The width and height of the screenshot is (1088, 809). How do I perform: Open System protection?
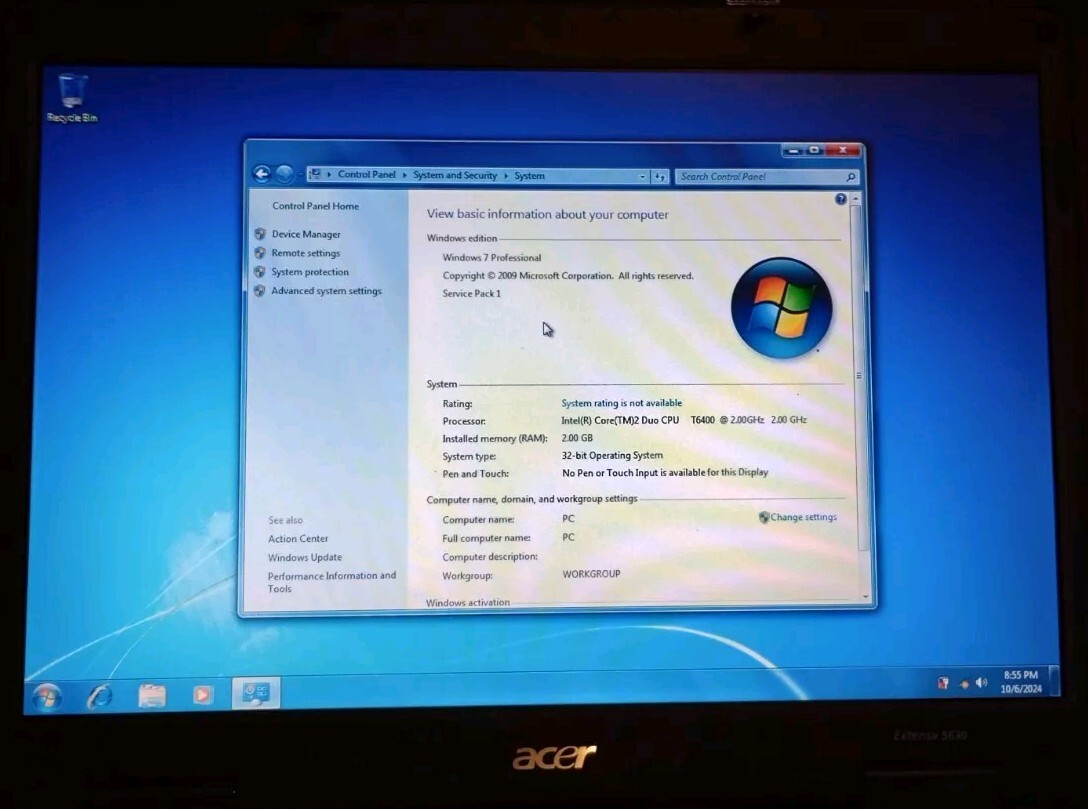[309, 272]
